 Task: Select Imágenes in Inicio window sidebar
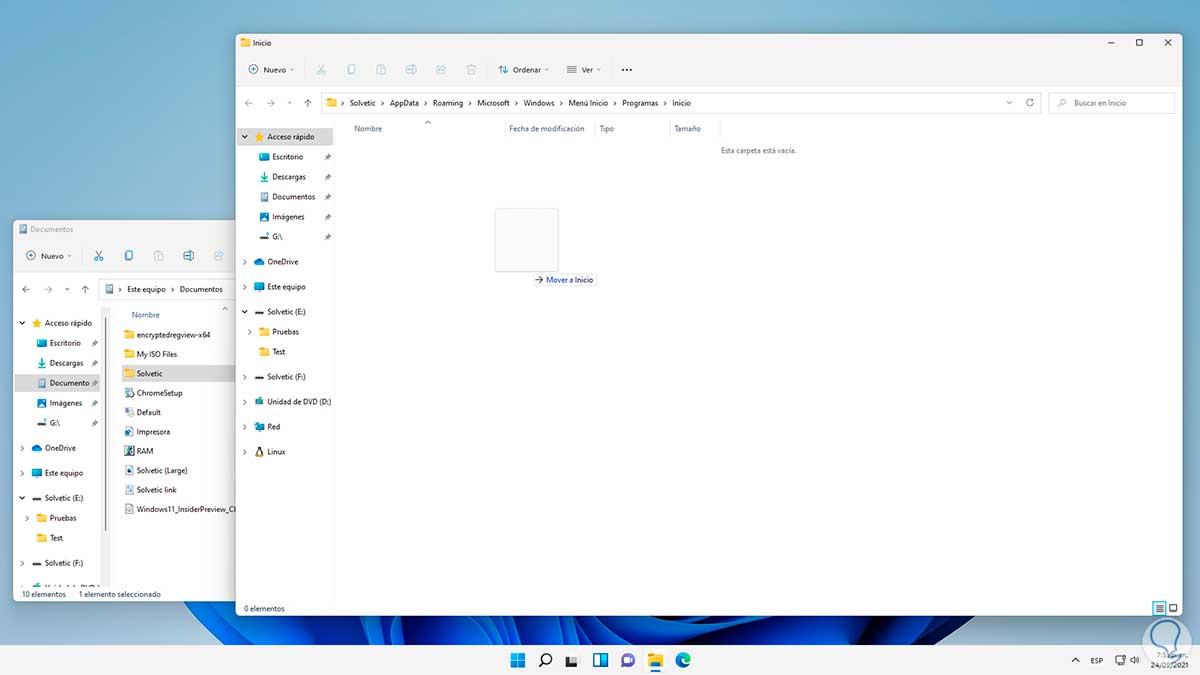(x=286, y=217)
